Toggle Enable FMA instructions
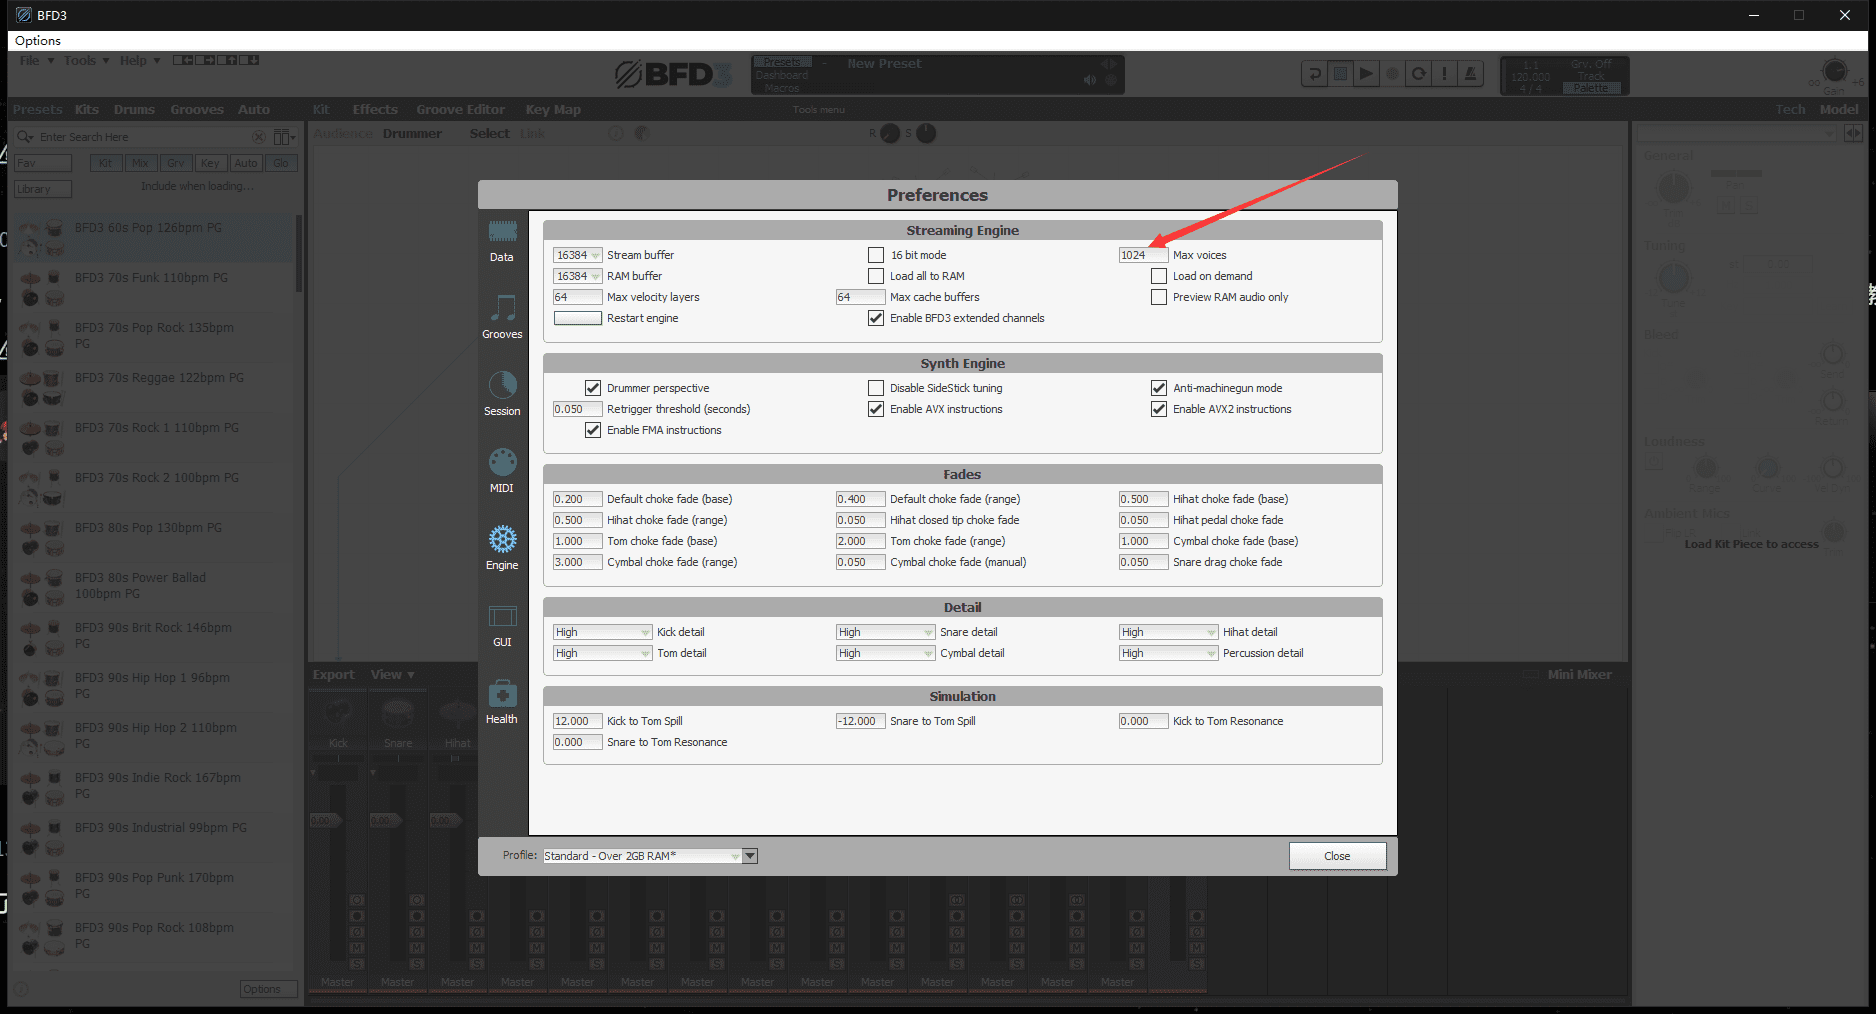Image resolution: width=1876 pixels, height=1014 pixels. point(593,430)
